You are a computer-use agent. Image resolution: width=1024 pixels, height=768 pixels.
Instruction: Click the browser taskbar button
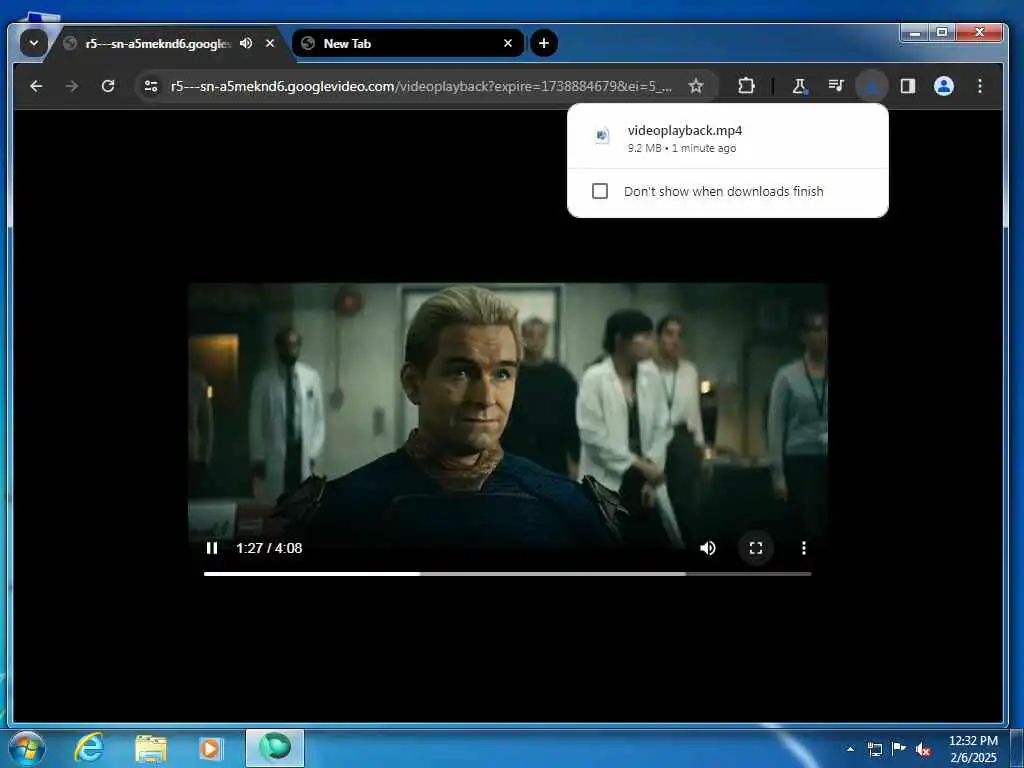tap(275, 748)
